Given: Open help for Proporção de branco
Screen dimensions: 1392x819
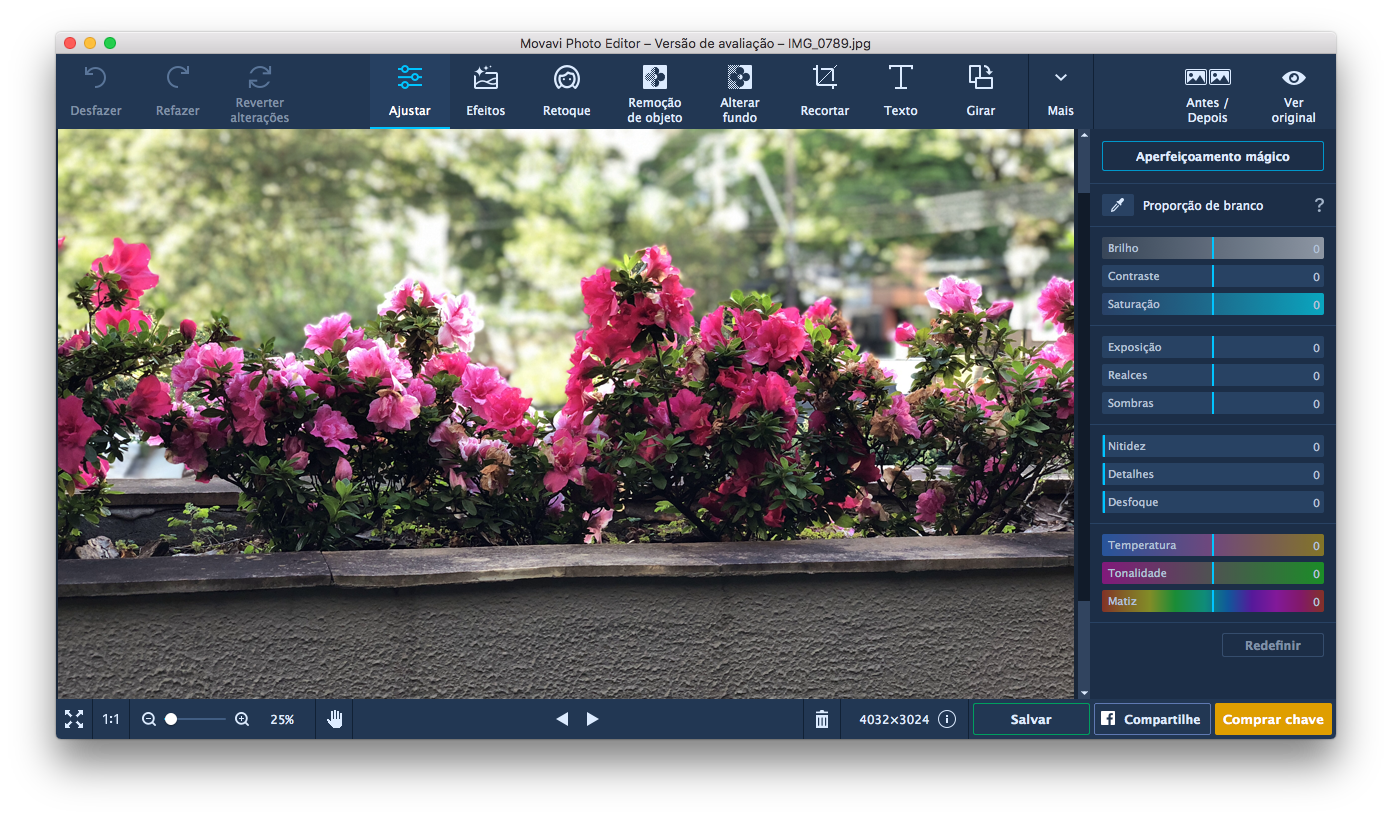Looking at the screenshot, I should pyautogui.click(x=1319, y=205).
